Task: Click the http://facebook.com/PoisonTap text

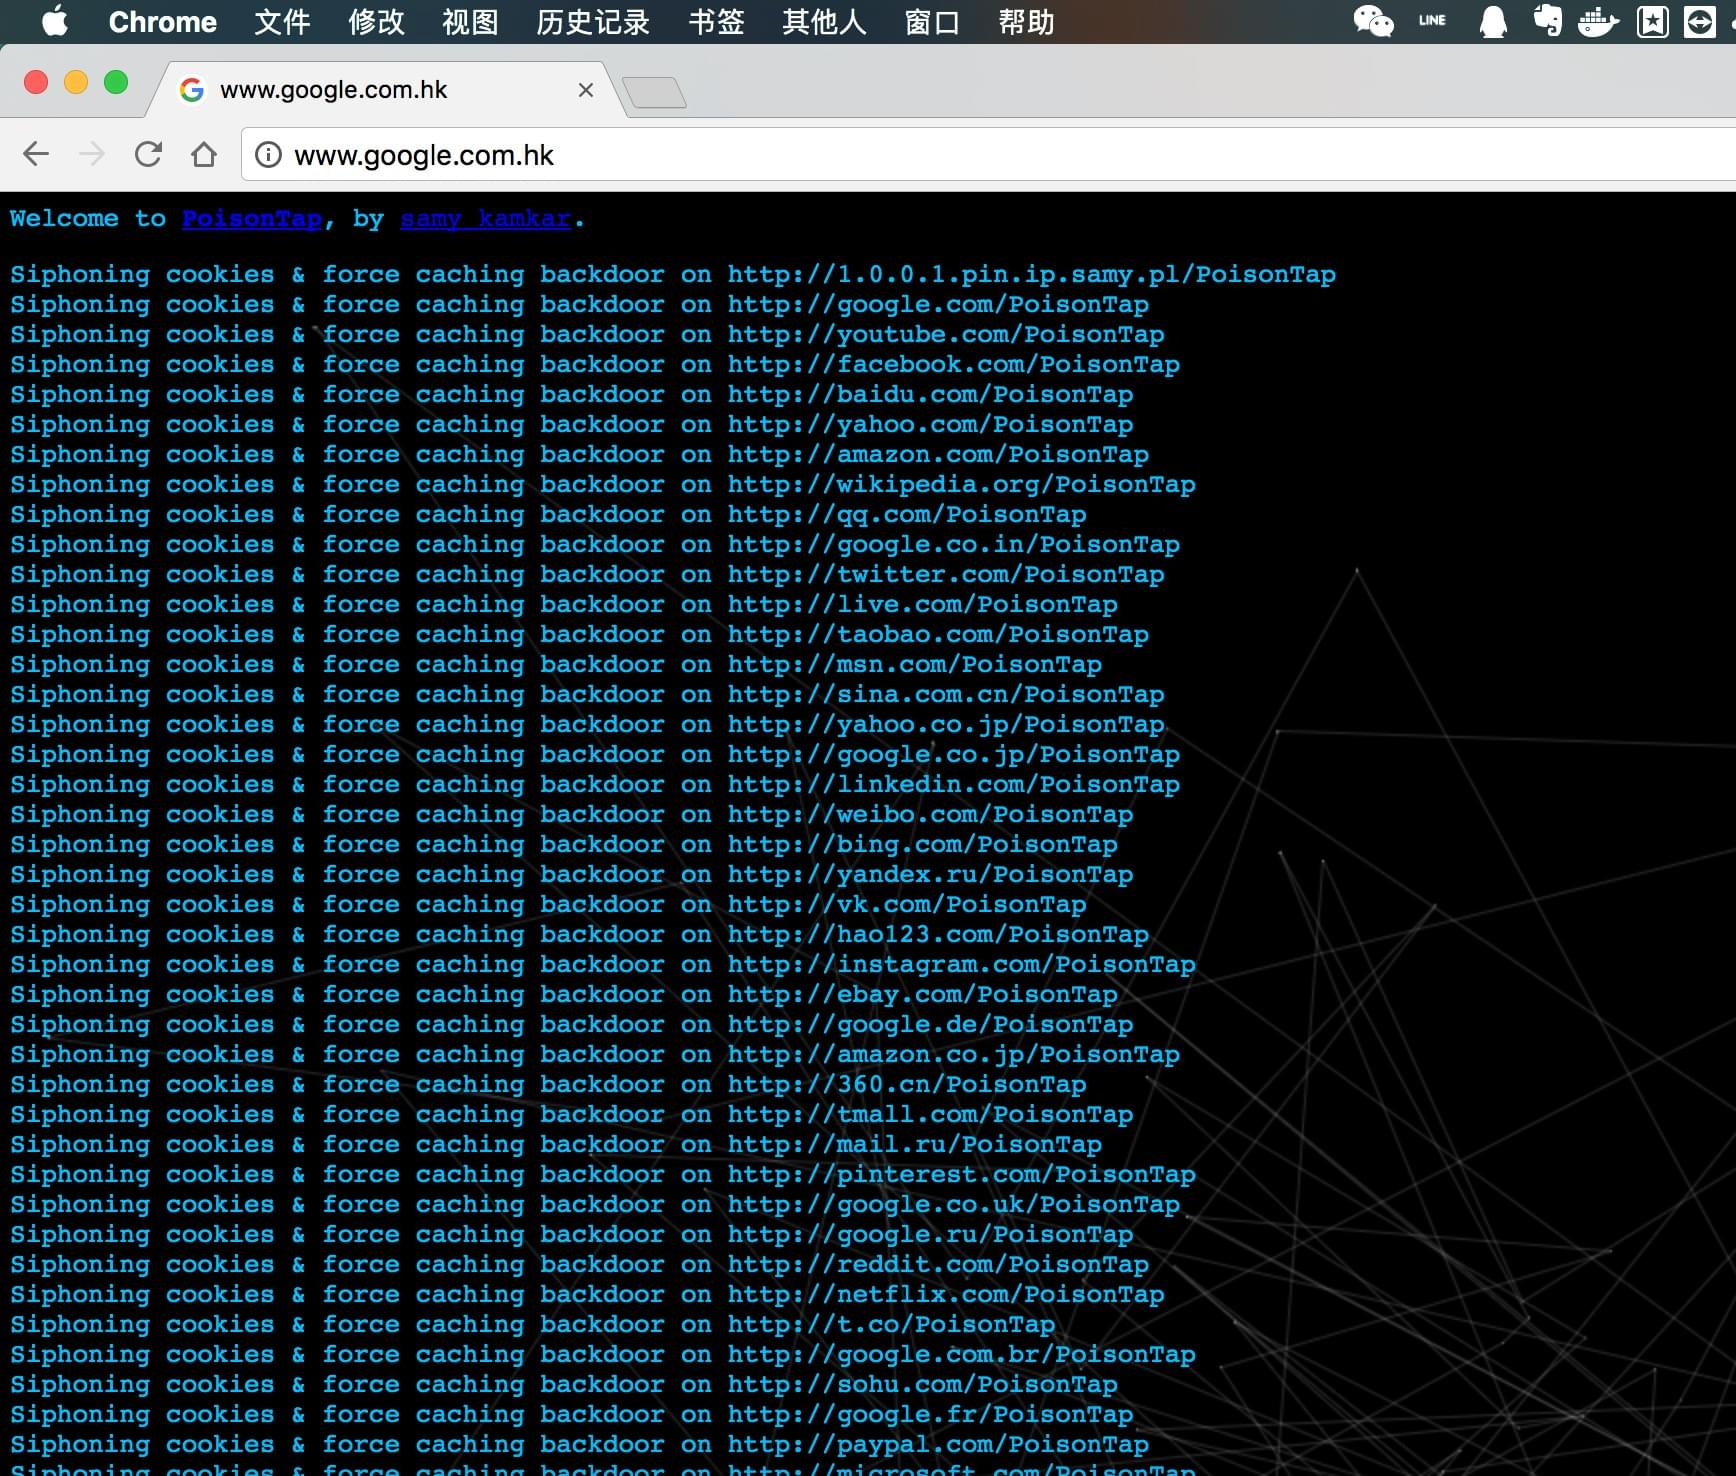Action: tap(953, 364)
